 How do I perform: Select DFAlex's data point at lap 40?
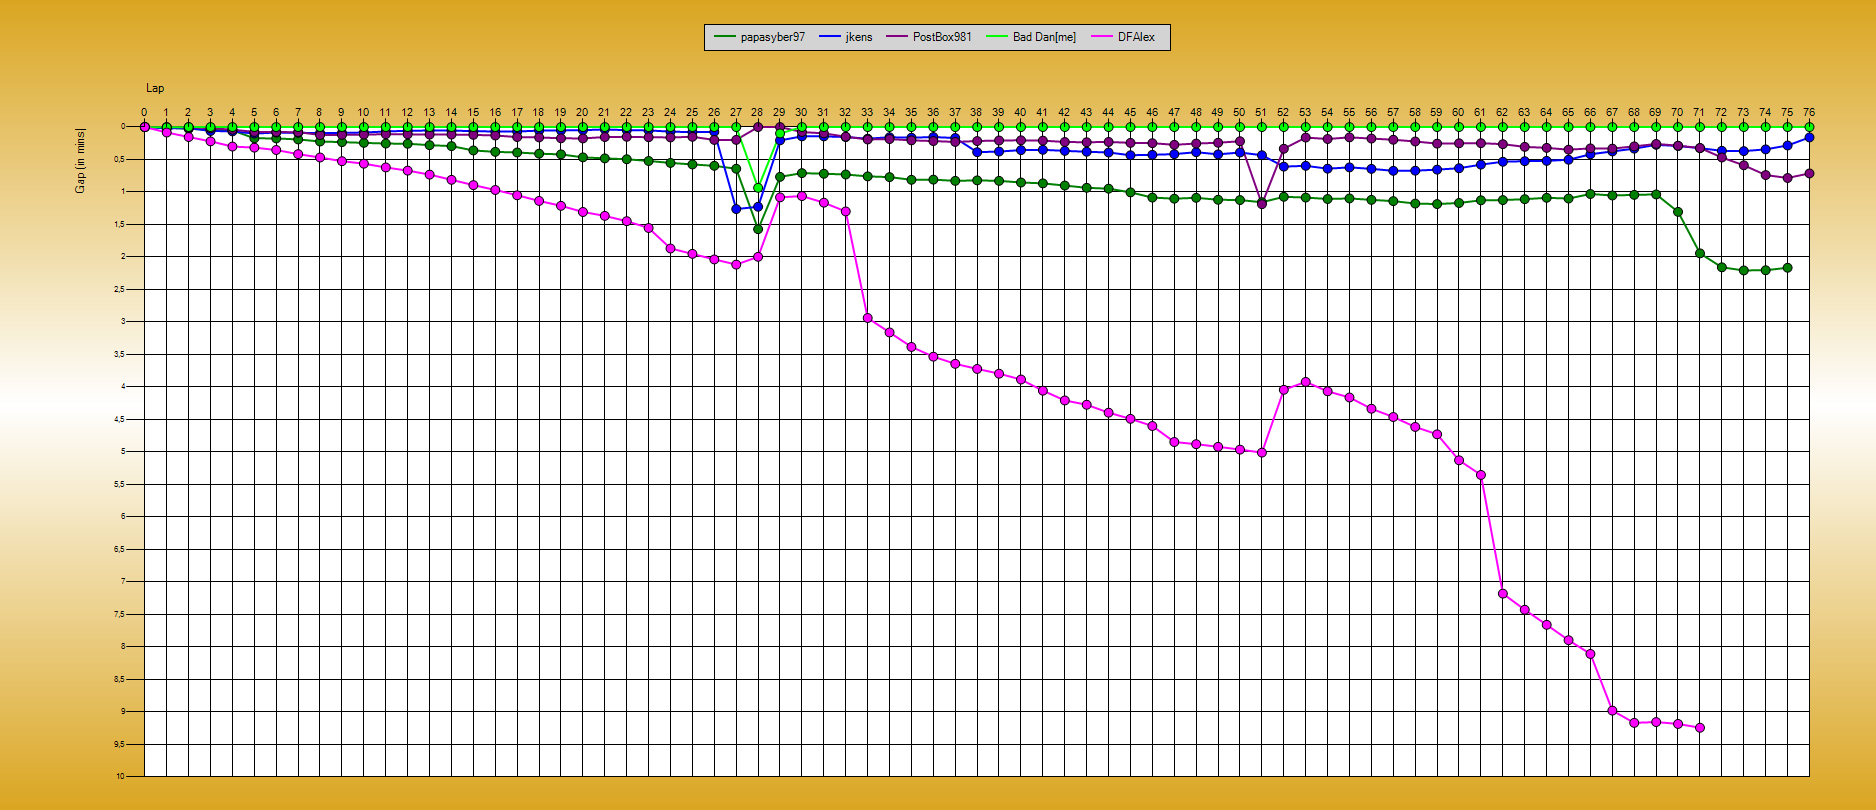tap(1020, 380)
